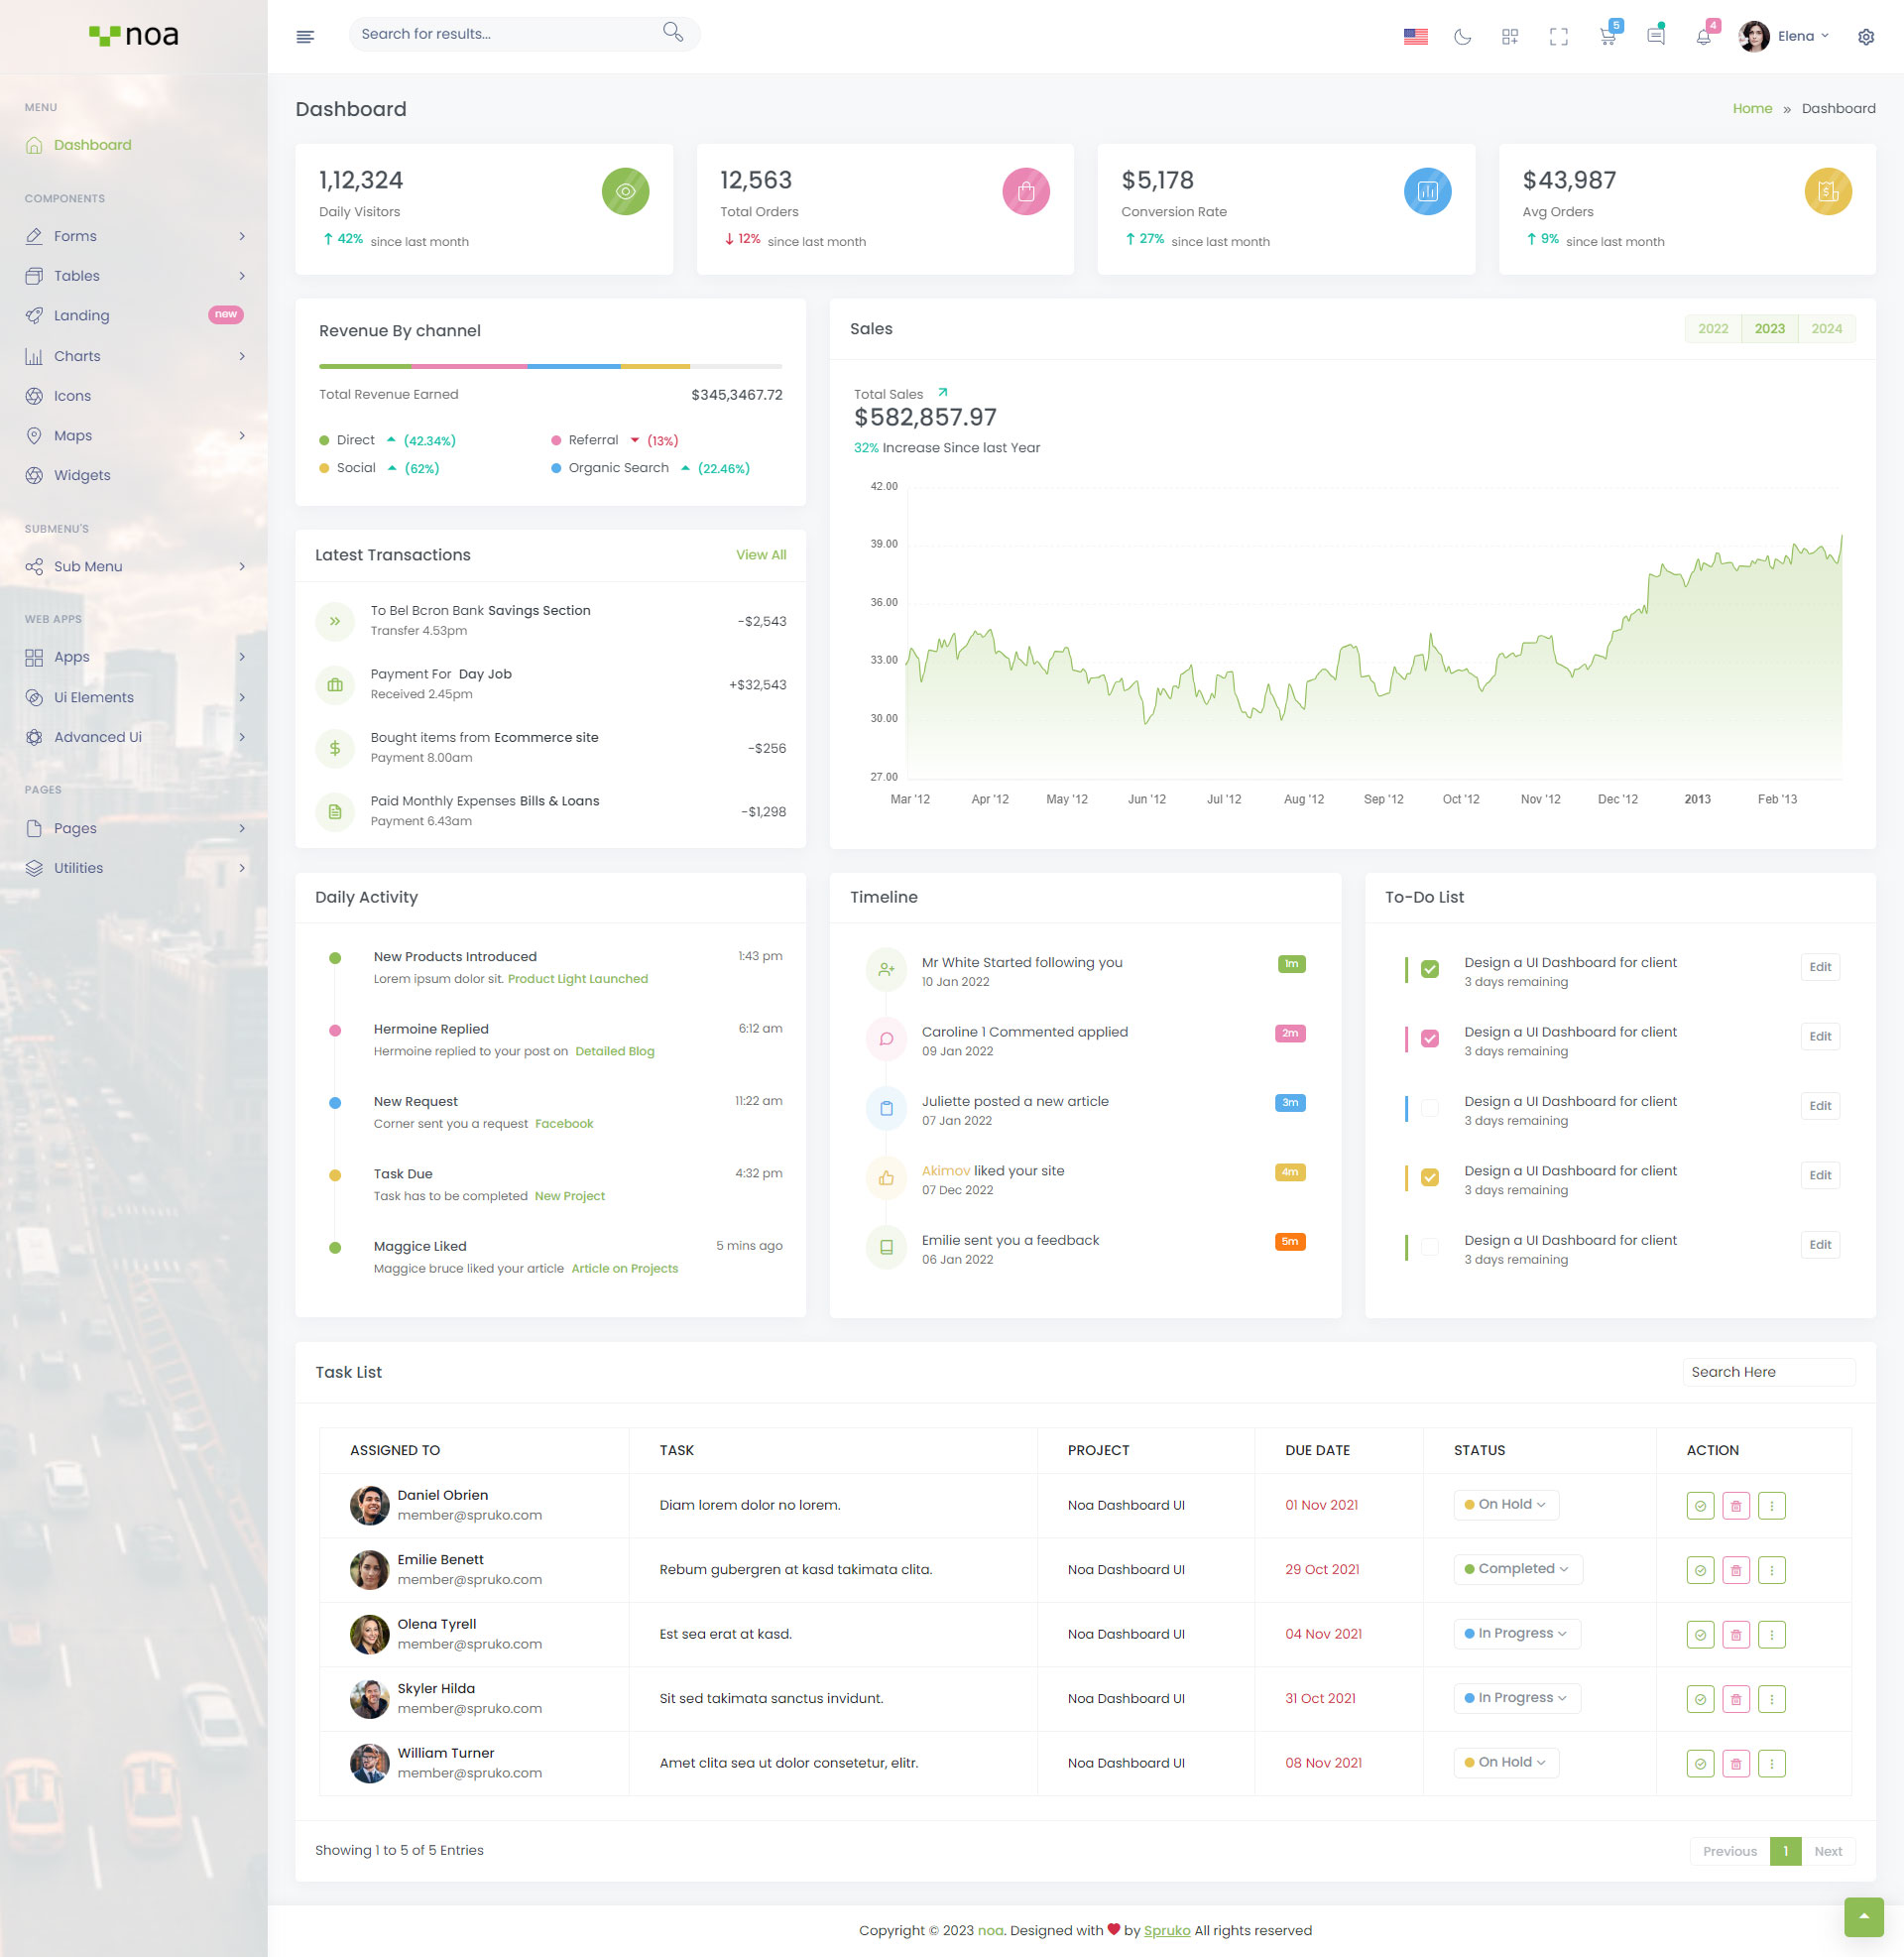Uncheck the first To-Do item checkbox

(1429, 969)
